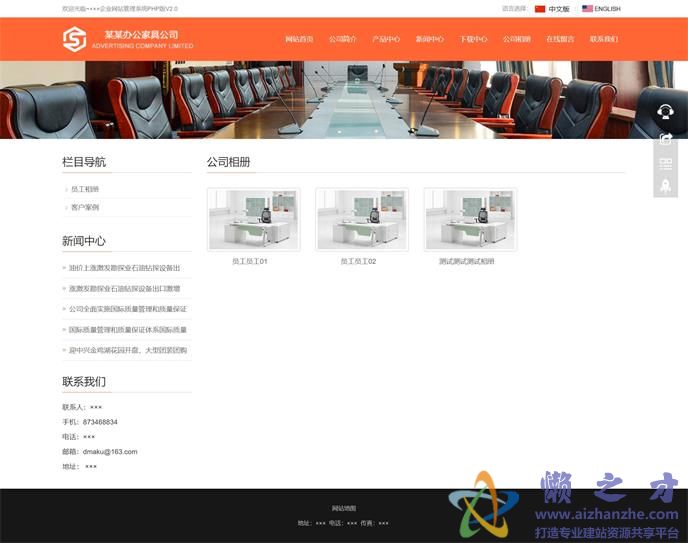
Task: Click the 某某办公家具公司 company name
Action: [141, 35]
